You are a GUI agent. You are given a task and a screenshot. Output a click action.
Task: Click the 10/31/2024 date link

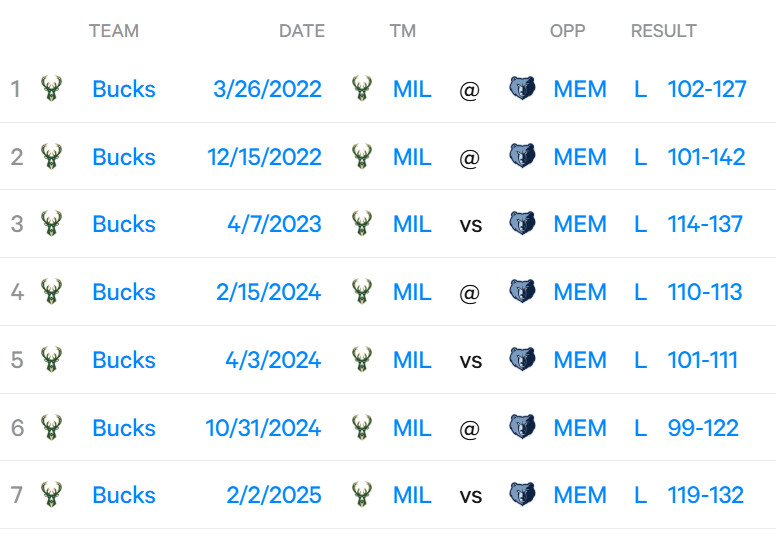[263, 428]
